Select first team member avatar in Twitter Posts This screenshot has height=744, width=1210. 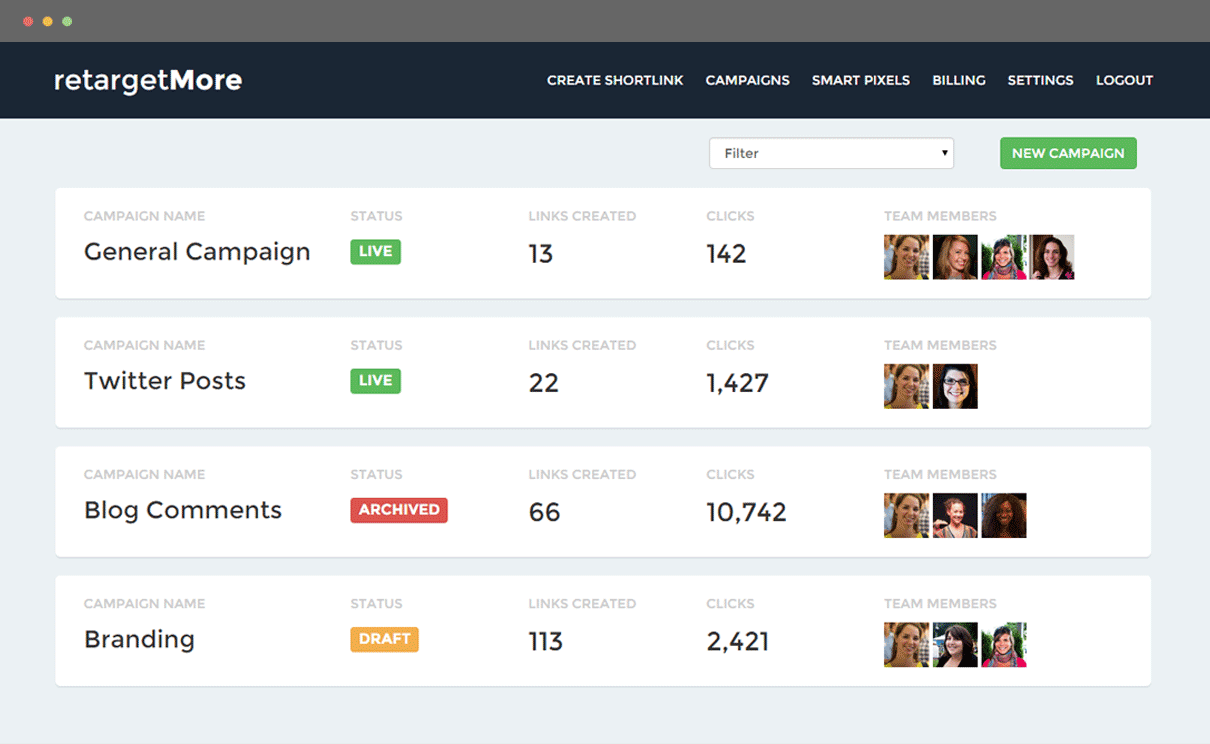click(x=906, y=386)
